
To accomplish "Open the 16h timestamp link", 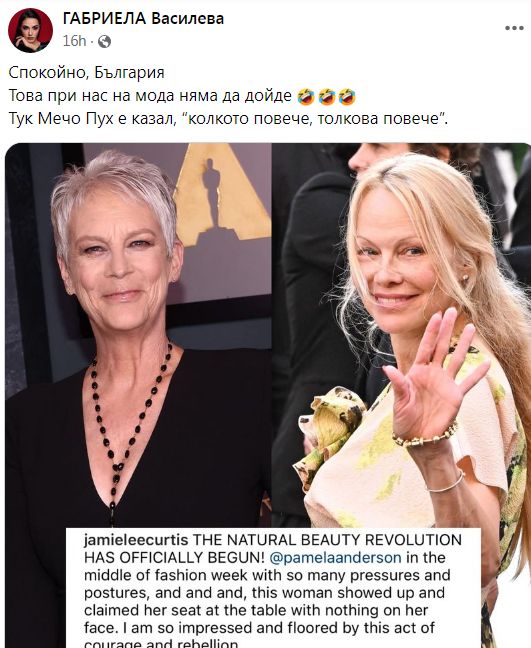I will (x=74, y=41).
